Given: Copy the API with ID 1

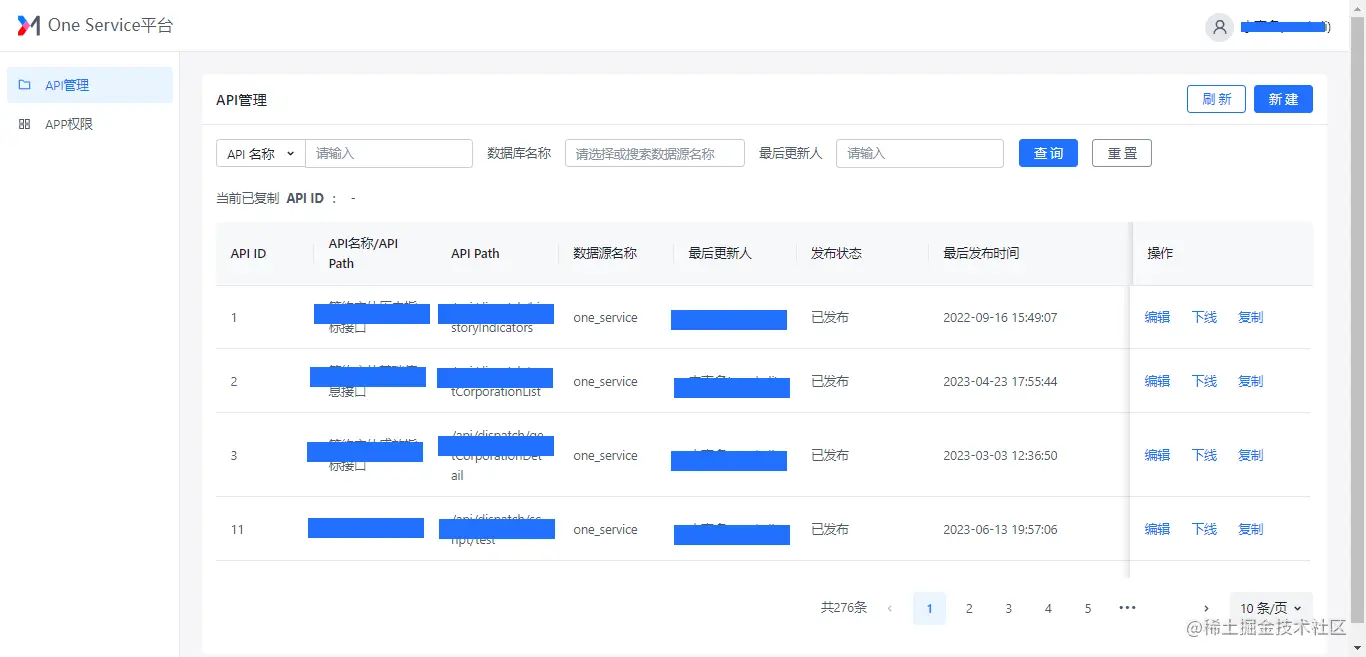Looking at the screenshot, I should [1251, 317].
